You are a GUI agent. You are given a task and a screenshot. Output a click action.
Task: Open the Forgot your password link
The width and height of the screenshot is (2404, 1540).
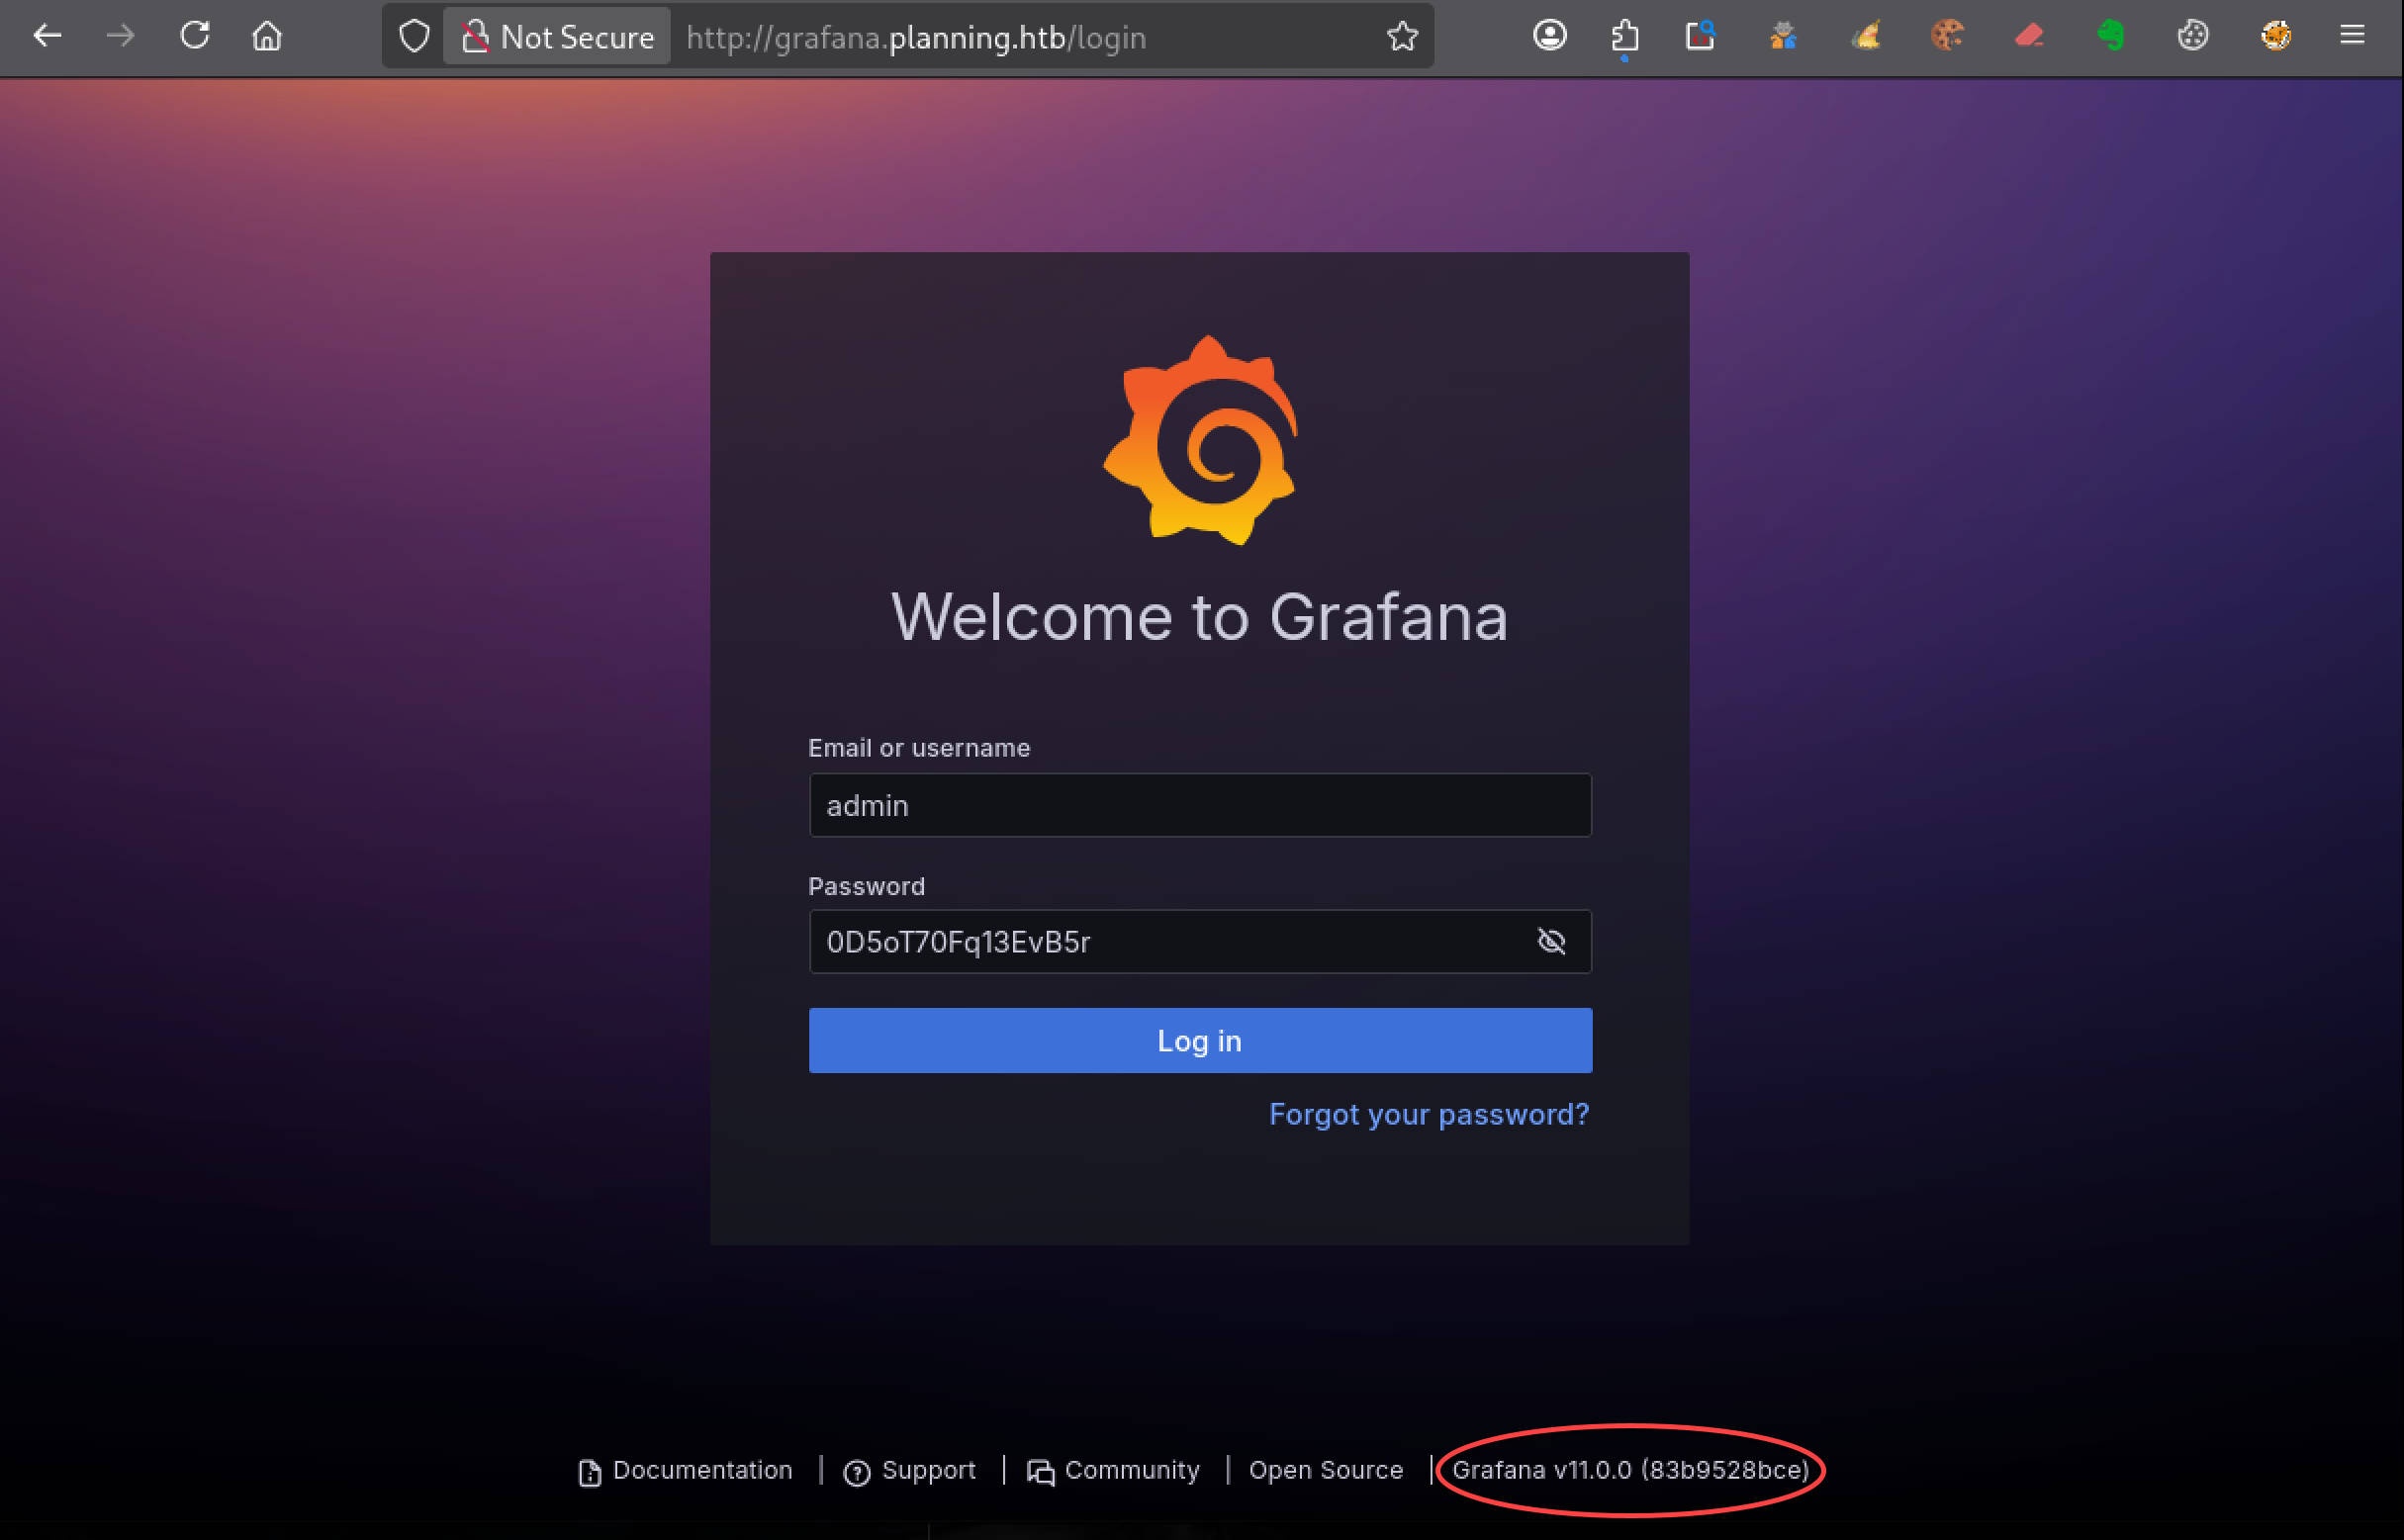[x=1429, y=1114]
